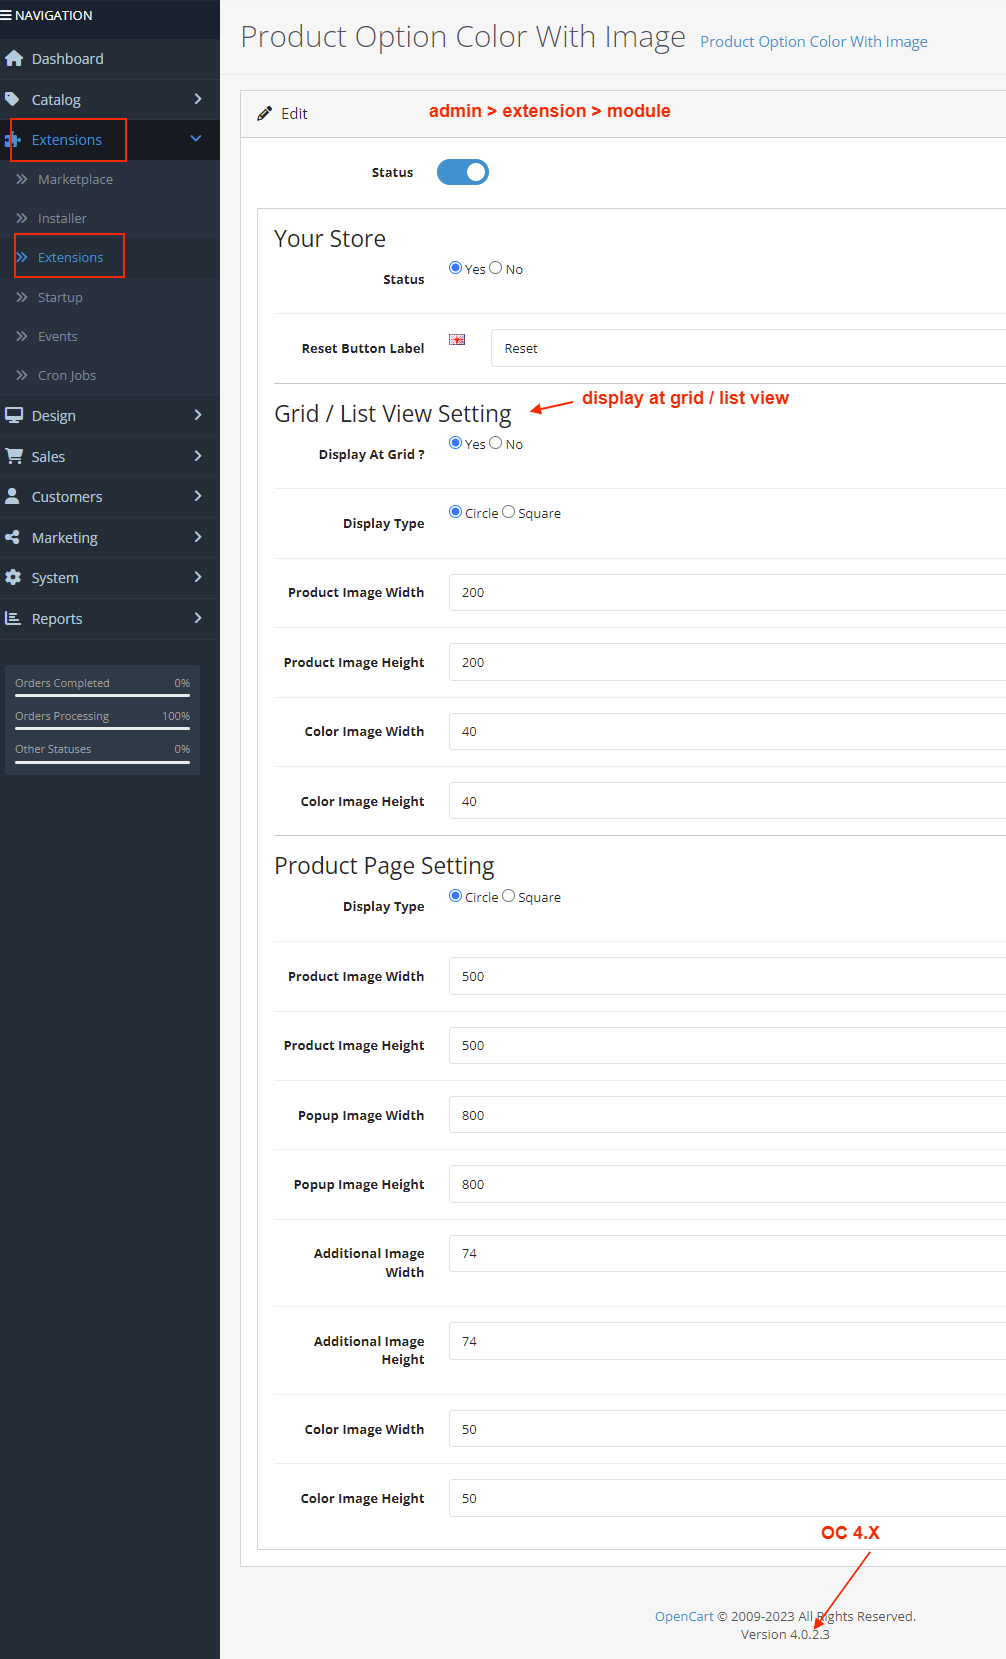Click the Dashboard home icon
The width and height of the screenshot is (1006, 1659).
14,59
